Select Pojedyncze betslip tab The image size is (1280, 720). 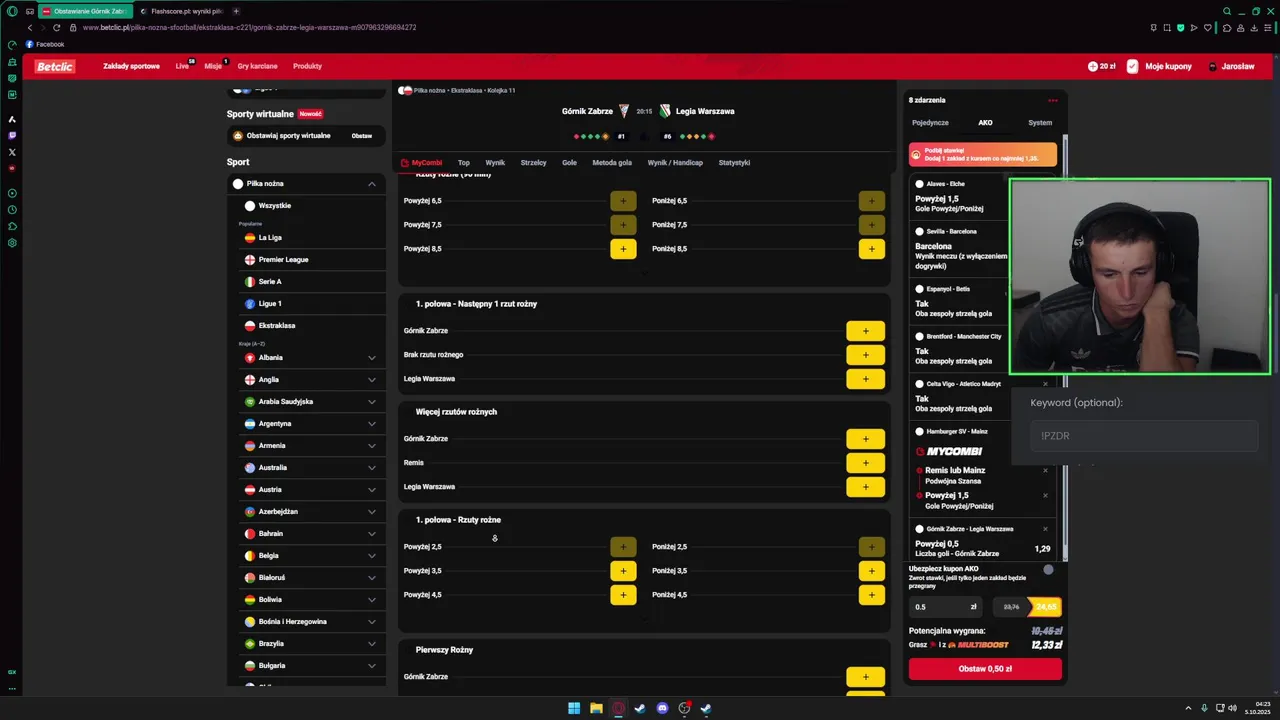coord(930,123)
